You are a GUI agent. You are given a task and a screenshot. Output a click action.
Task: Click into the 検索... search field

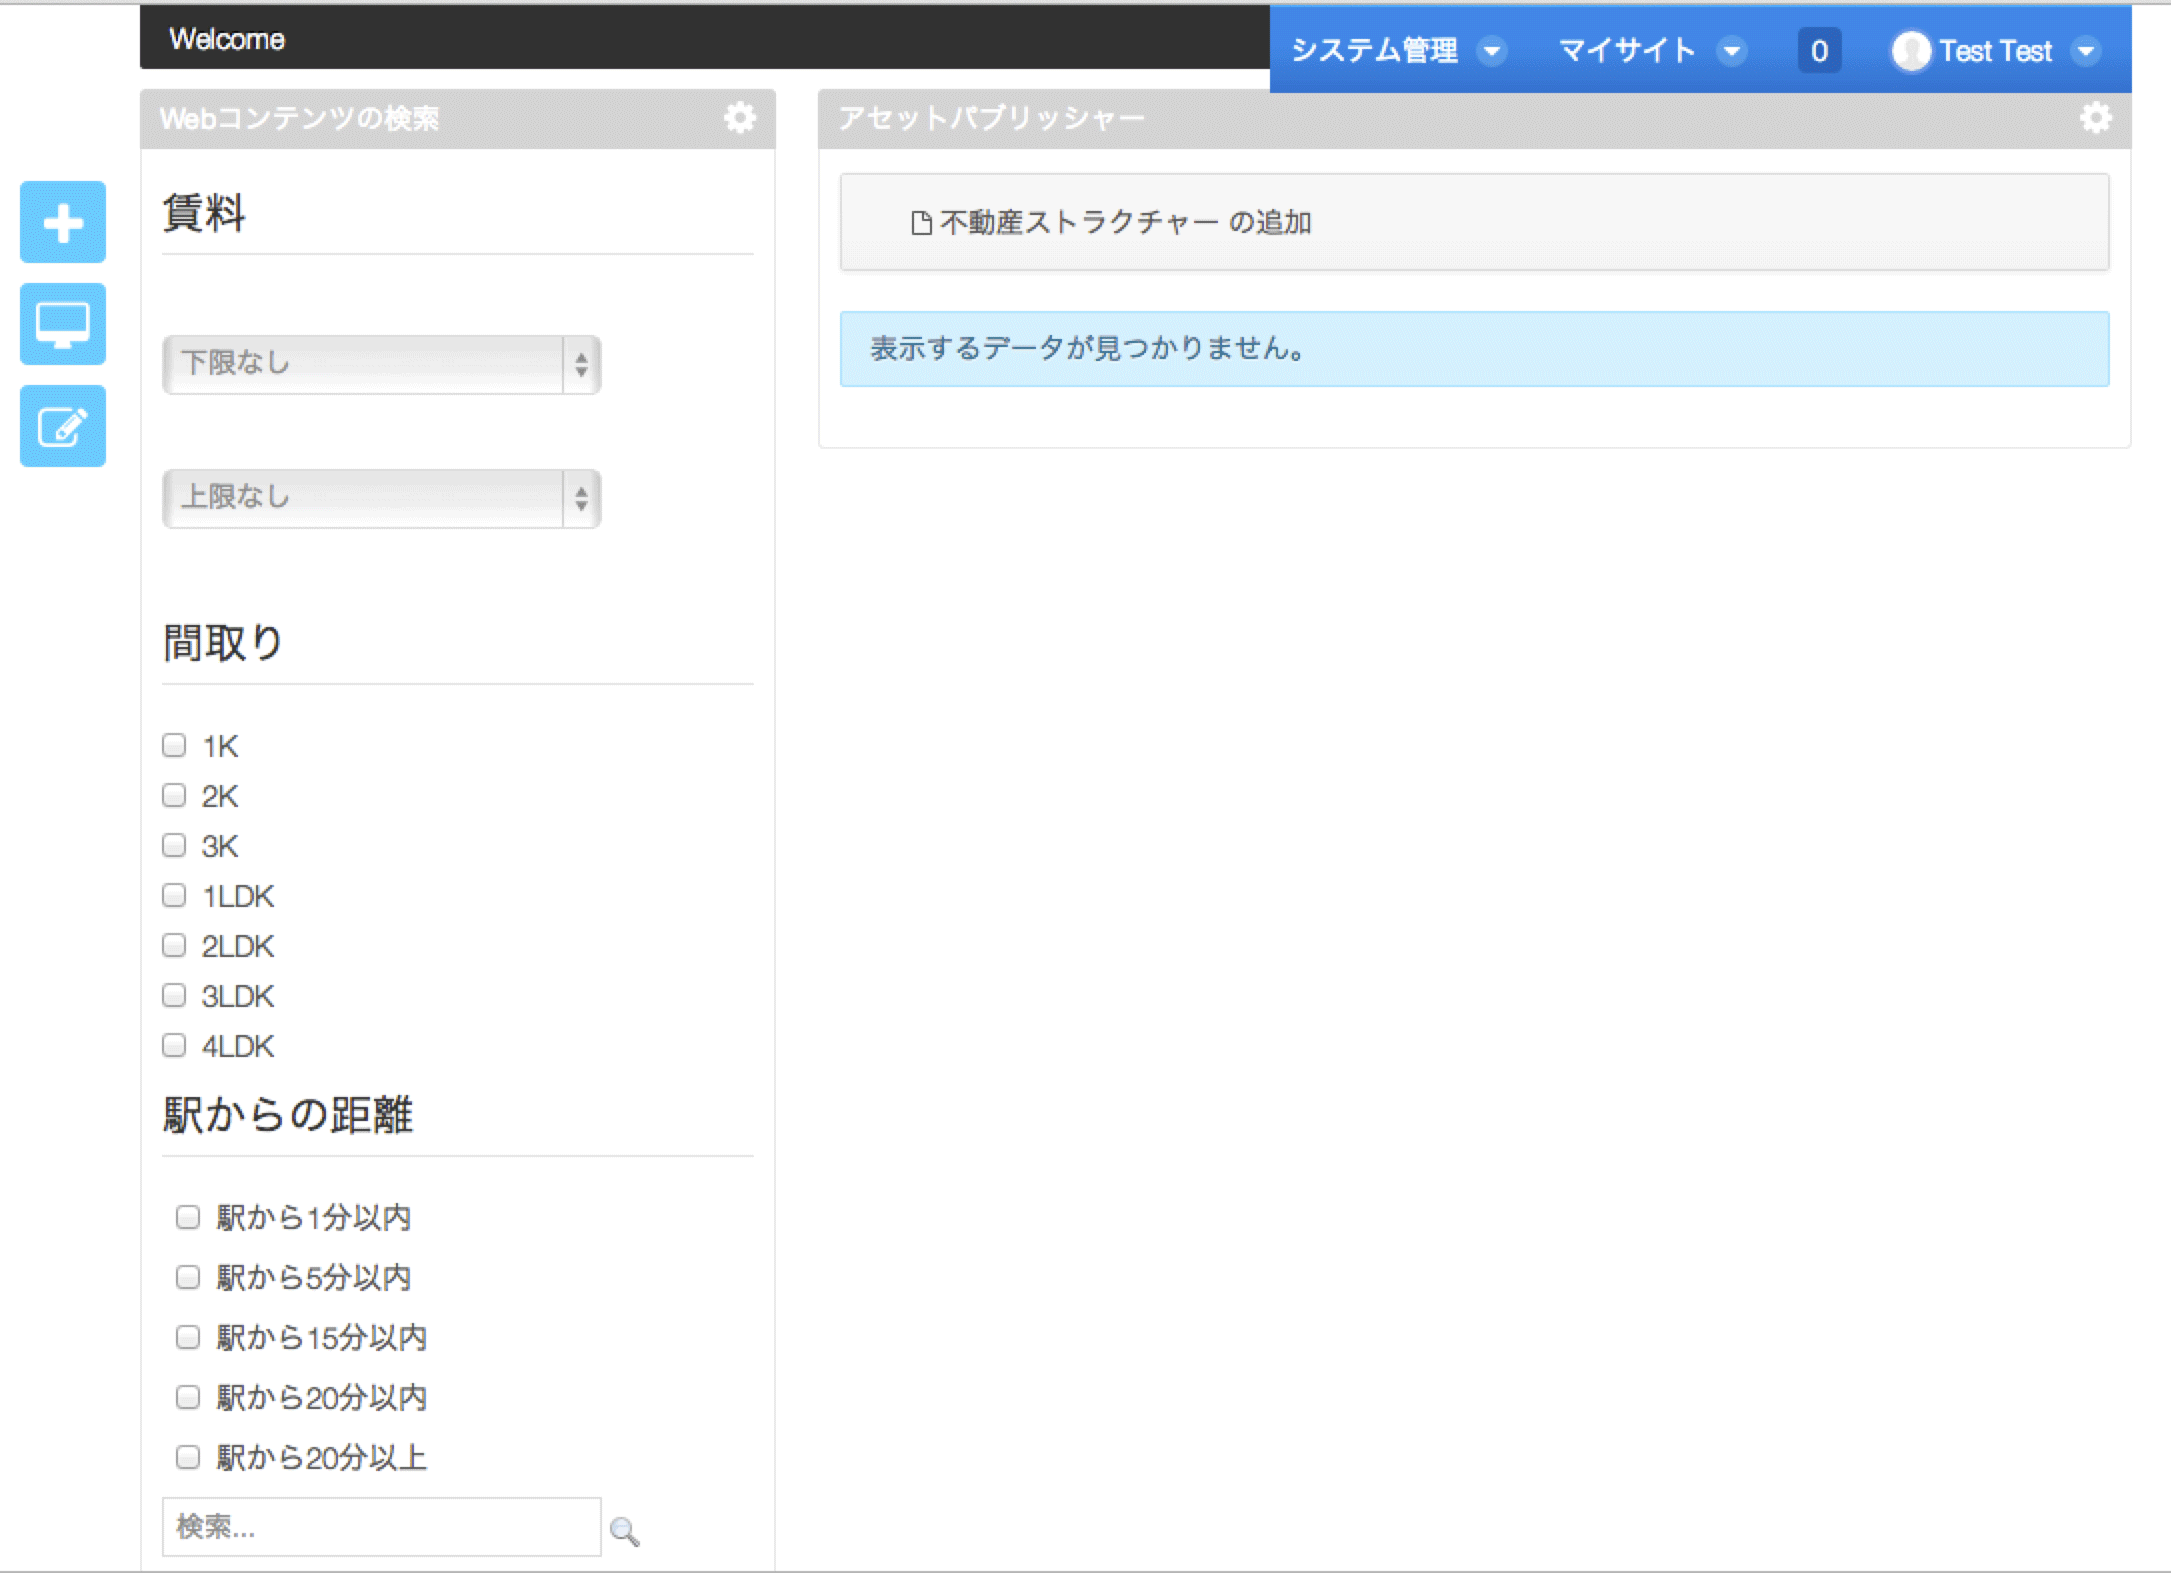point(382,1527)
